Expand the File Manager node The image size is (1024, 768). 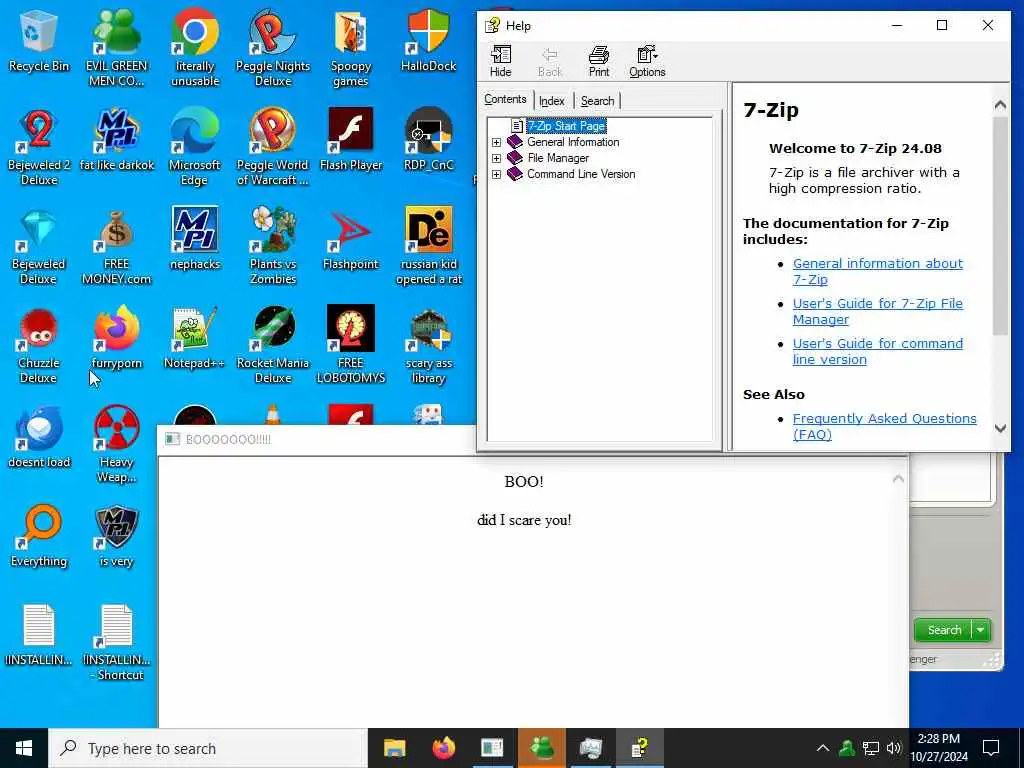click(496, 158)
